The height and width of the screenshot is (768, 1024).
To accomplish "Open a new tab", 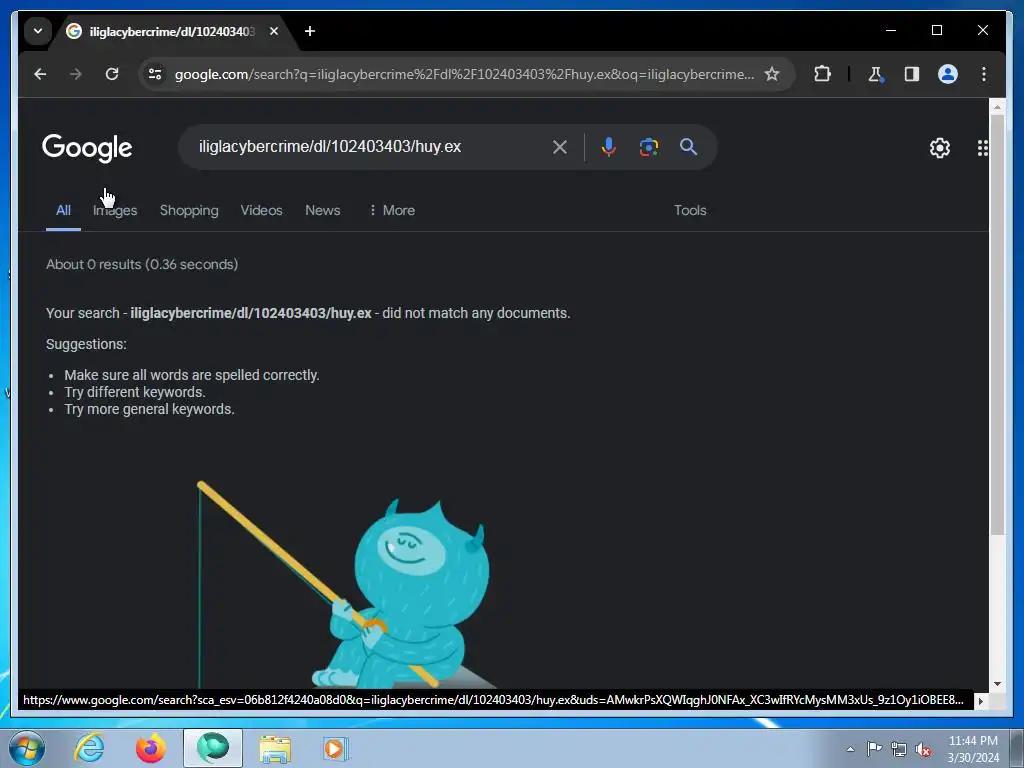I will click(310, 31).
